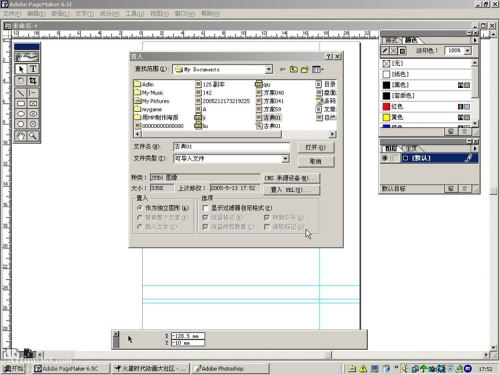The width and height of the screenshot is (500, 375).
Task: Open the Windows Start button
Action: [x=13, y=368]
